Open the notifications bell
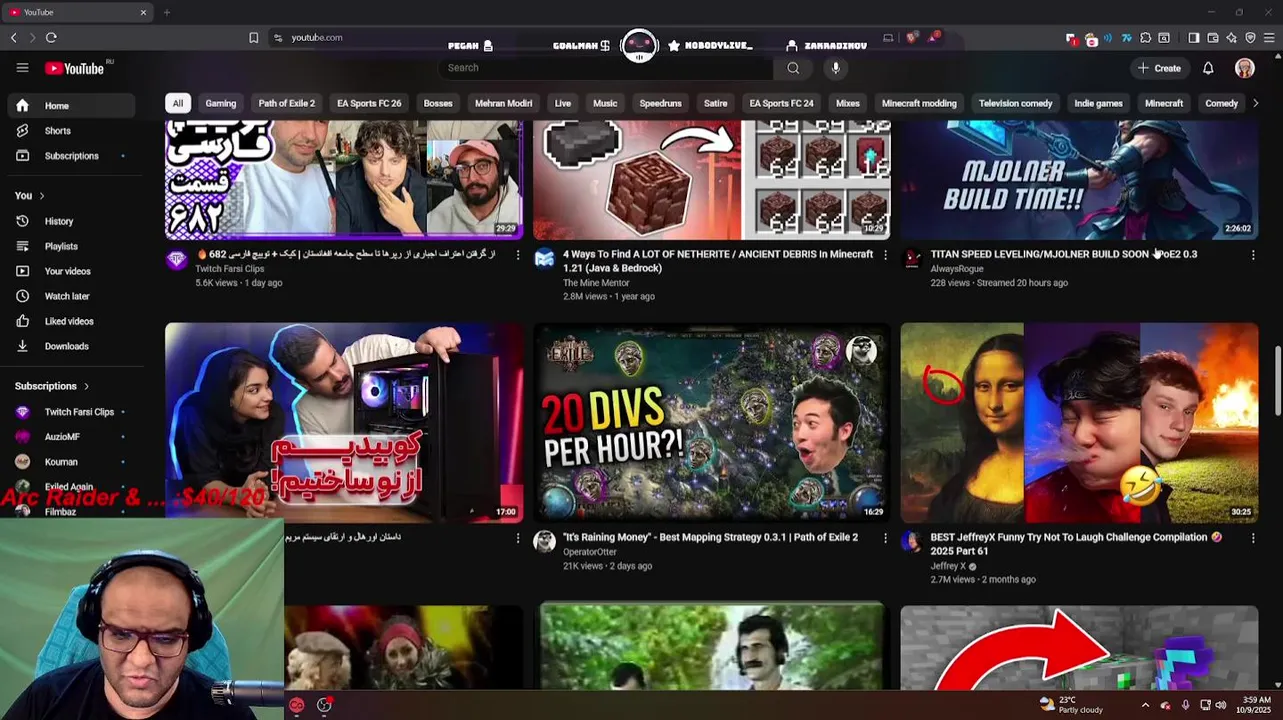Viewport: 1283px width, 720px height. (1208, 68)
